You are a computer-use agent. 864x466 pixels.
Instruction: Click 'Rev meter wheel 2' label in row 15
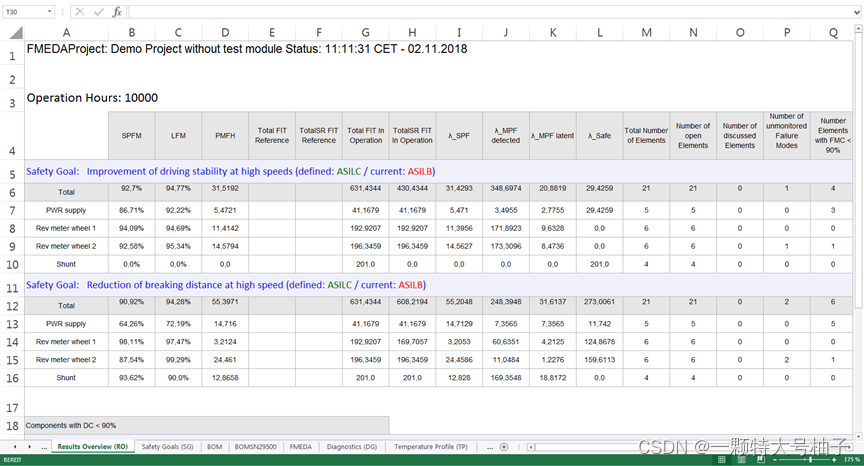pos(66,360)
